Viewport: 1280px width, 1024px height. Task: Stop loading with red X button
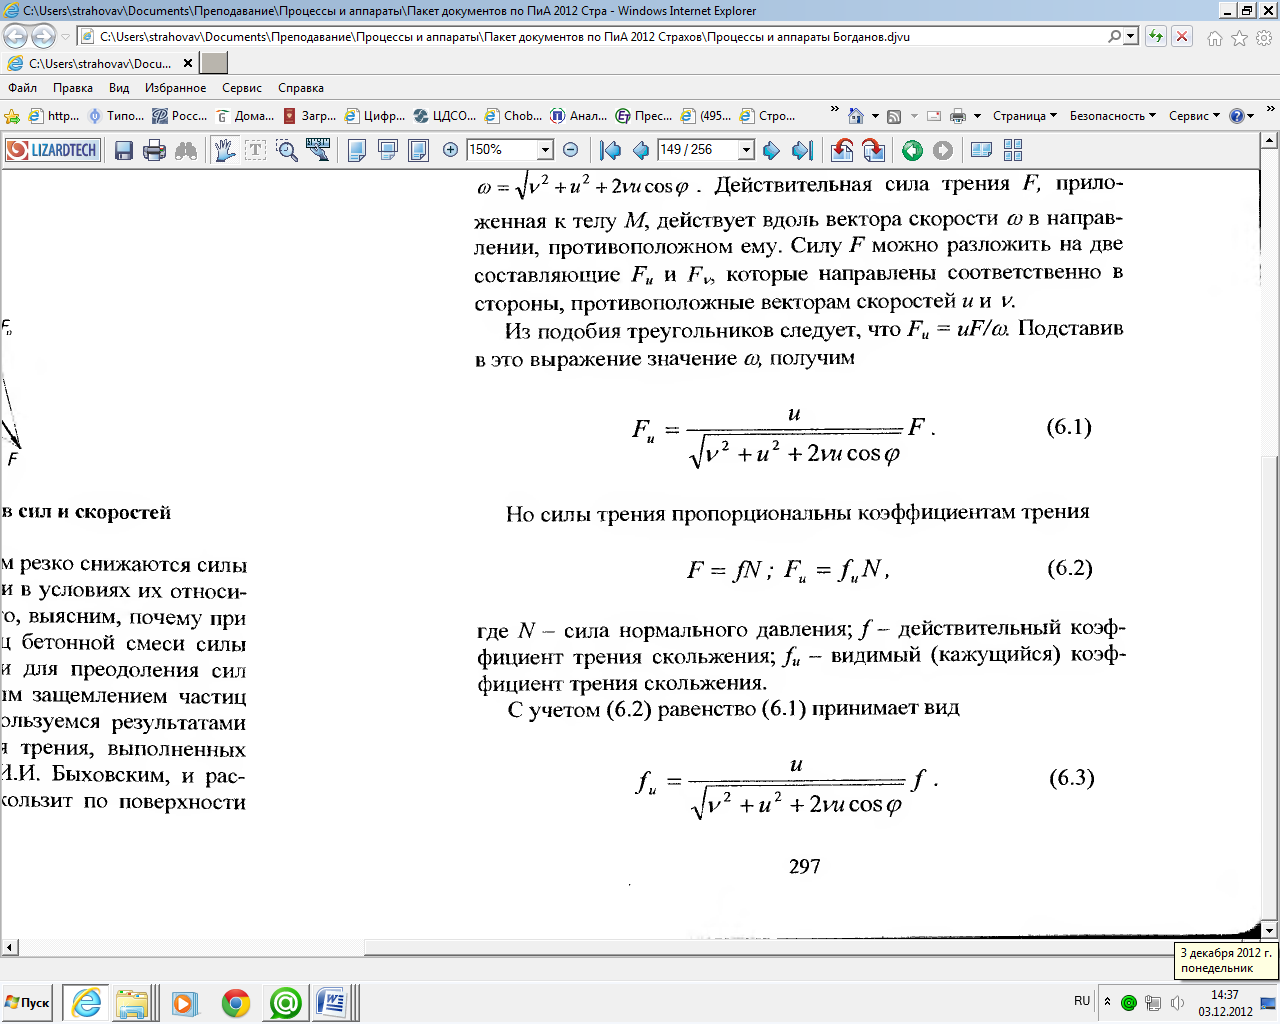1182,37
